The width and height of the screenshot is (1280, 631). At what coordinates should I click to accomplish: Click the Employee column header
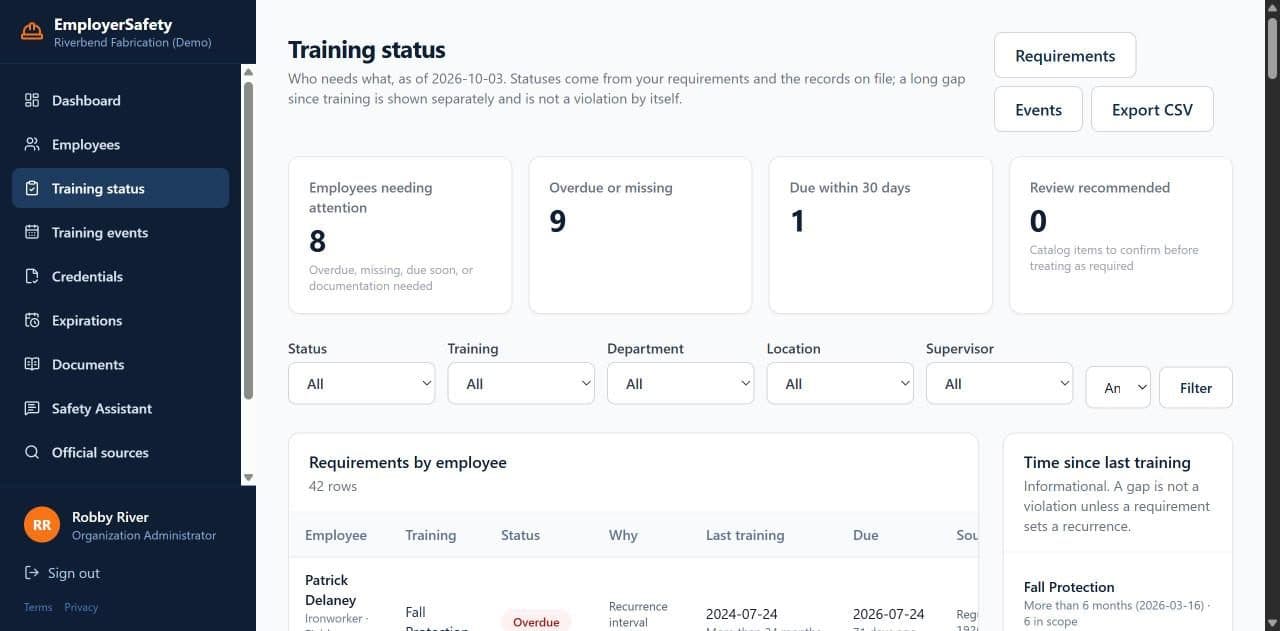336,535
